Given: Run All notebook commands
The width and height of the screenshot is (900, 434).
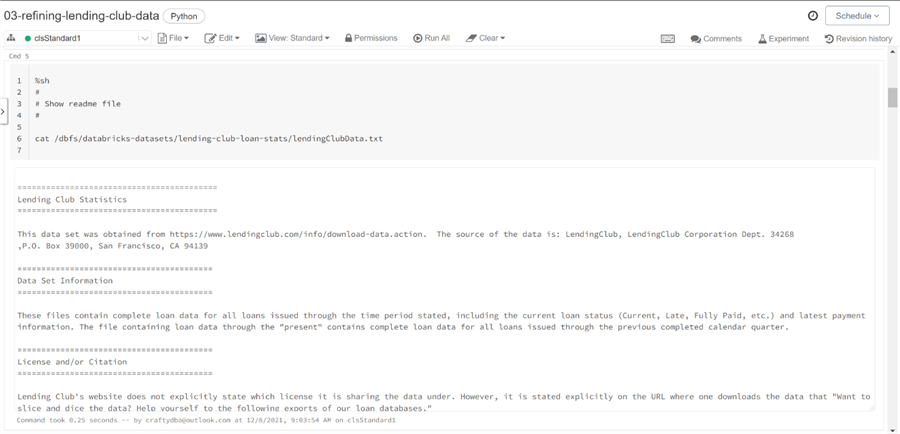Looking at the screenshot, I should [431, 38].
